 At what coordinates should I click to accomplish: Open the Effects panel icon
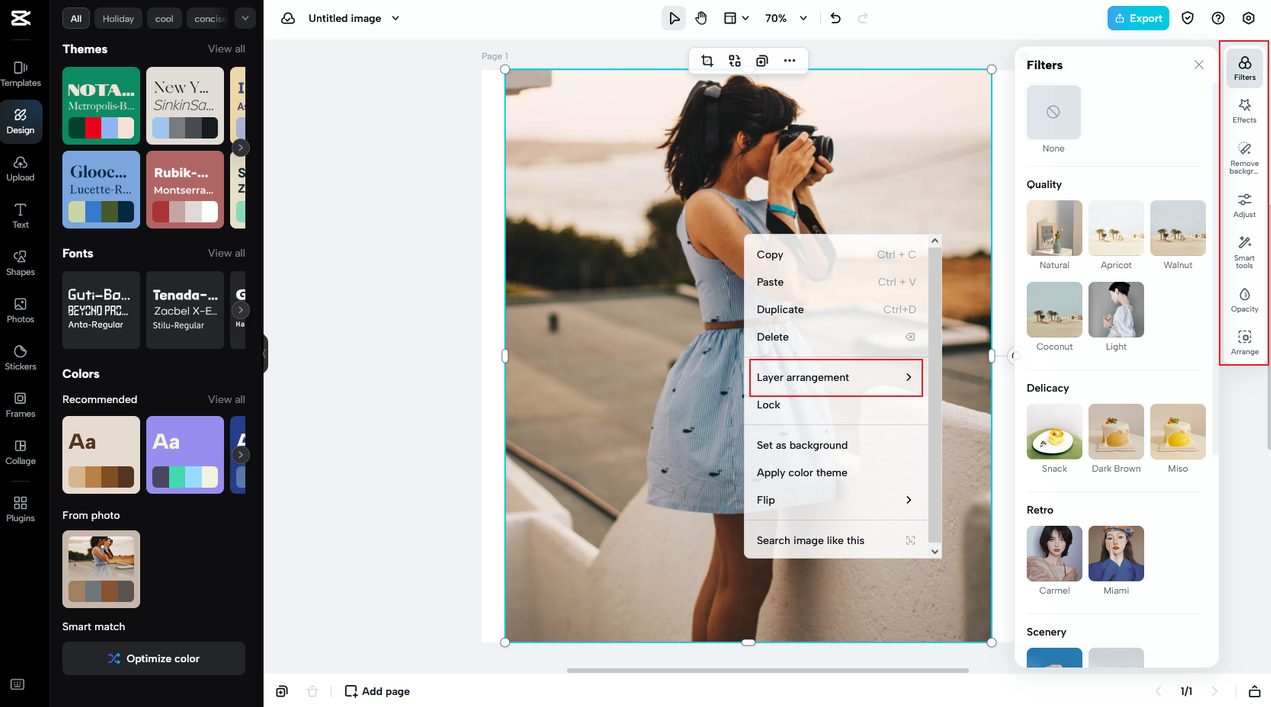pos(1244,110)
